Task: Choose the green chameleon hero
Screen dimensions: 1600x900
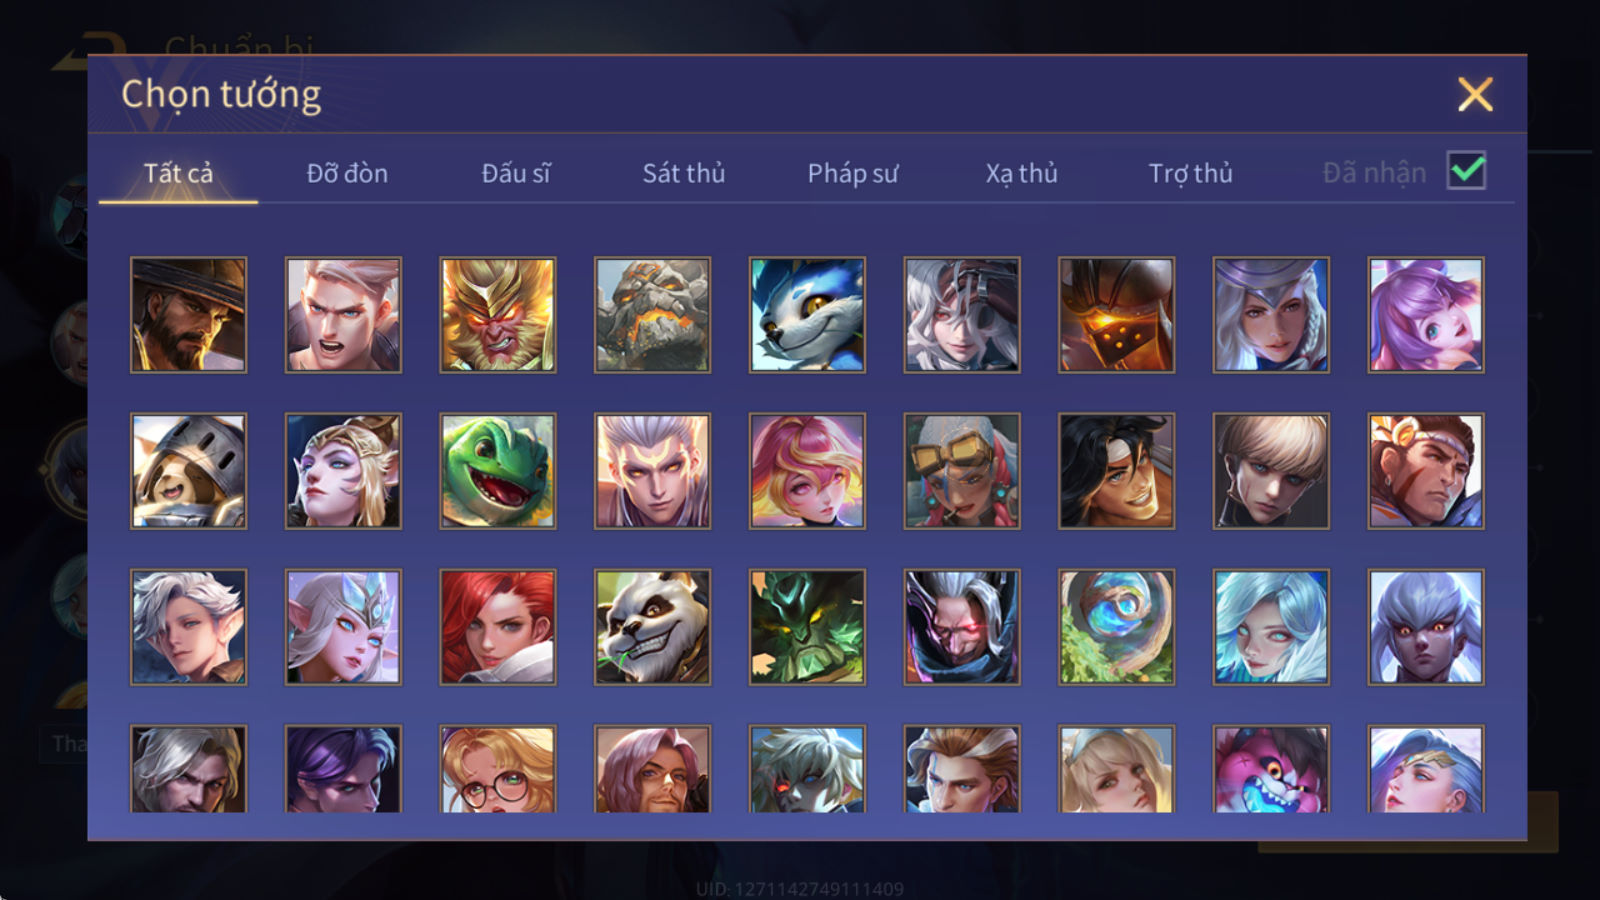Action: click(498, 471)
